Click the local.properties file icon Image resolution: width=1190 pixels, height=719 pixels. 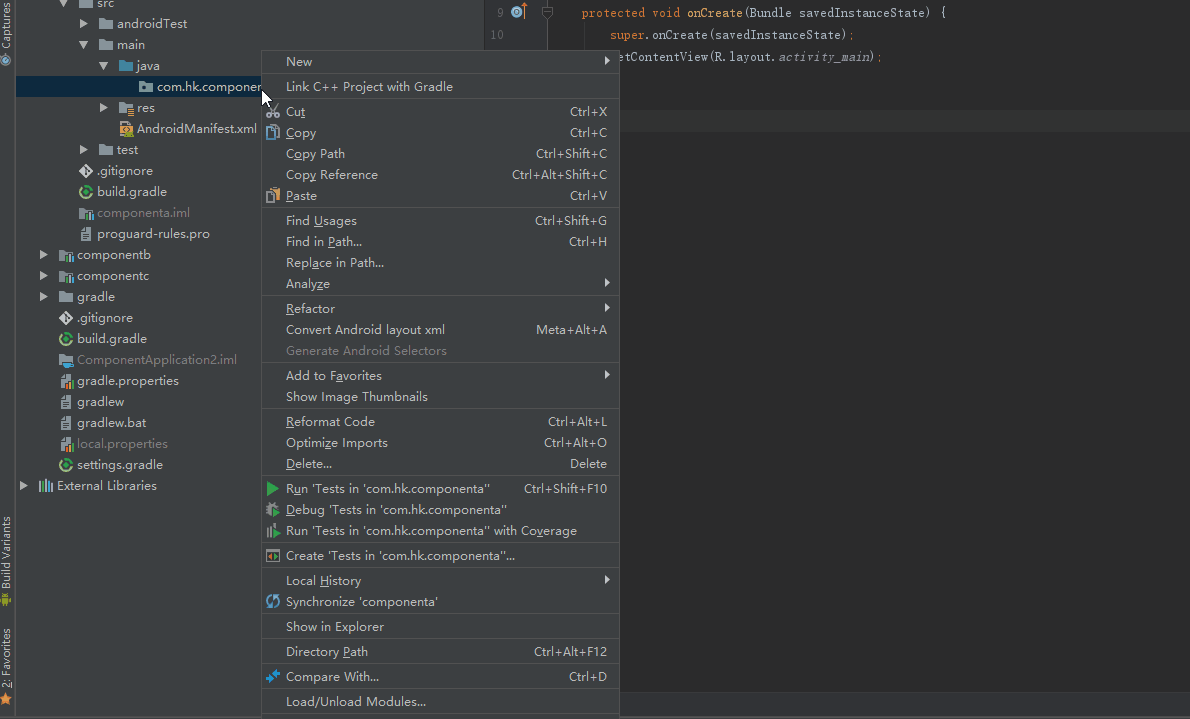[x=66, y=444]
